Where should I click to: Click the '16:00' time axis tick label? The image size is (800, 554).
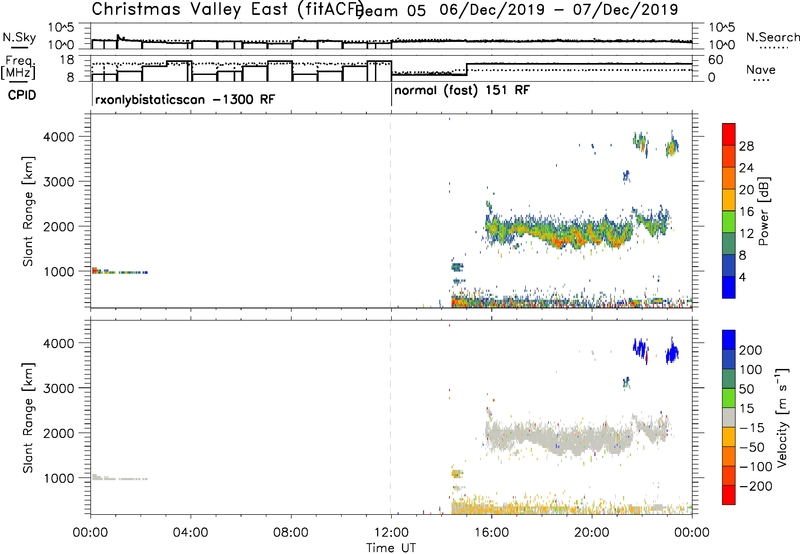[x=491, y=533]
